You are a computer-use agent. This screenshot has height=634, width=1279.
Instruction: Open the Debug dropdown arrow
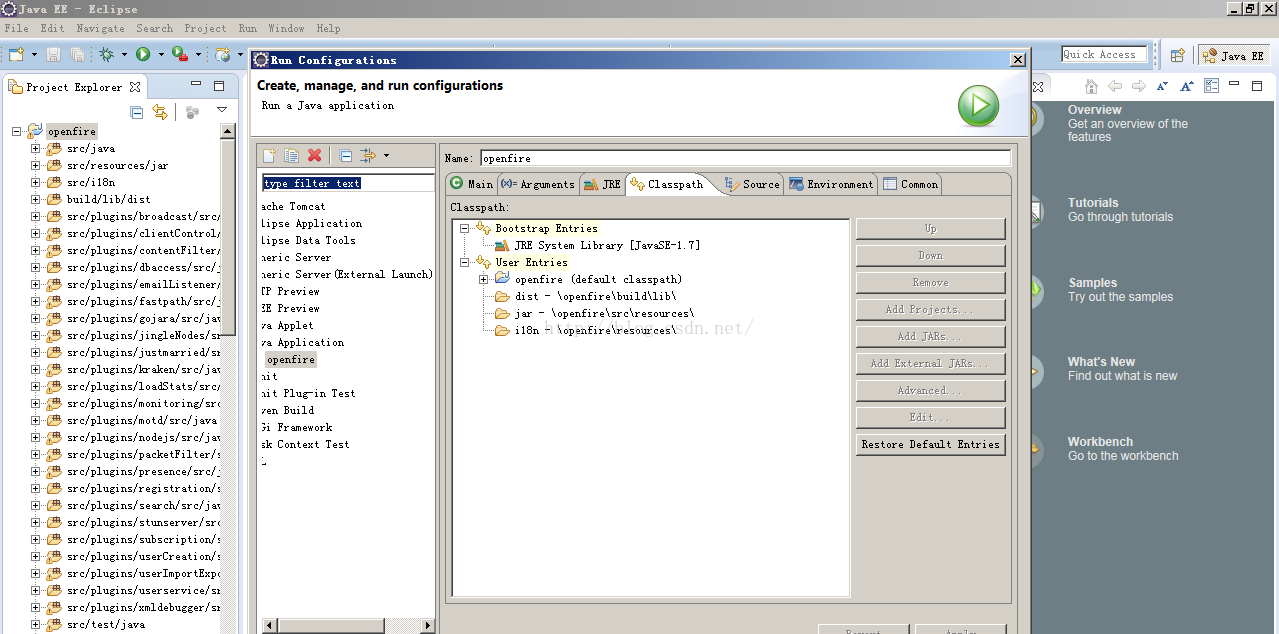click(x=124, y=55)
